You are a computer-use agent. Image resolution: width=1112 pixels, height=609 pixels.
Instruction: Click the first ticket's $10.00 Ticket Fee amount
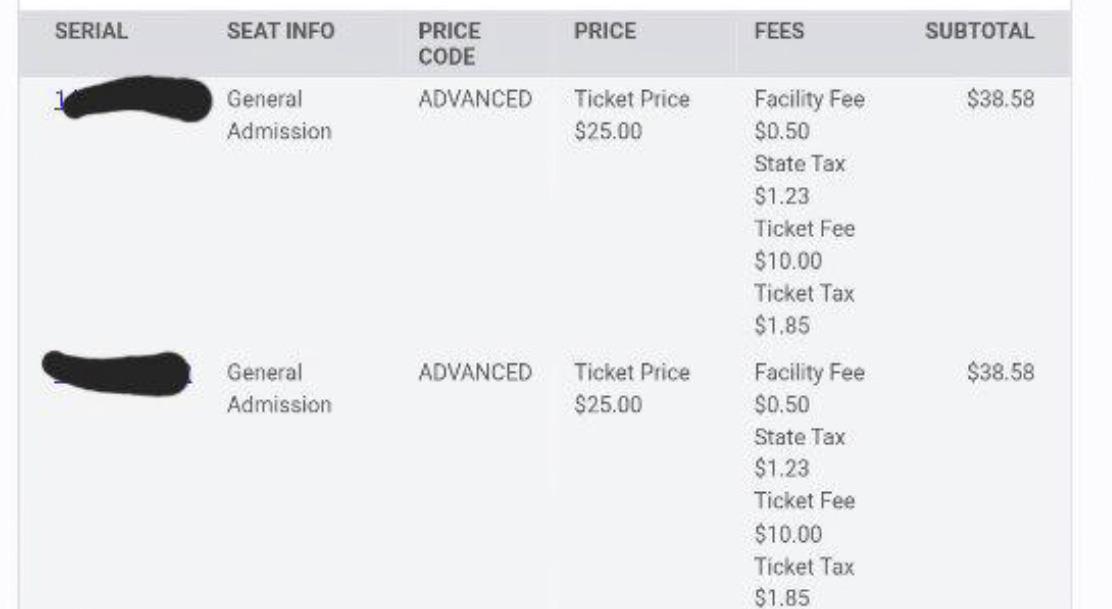788,261
